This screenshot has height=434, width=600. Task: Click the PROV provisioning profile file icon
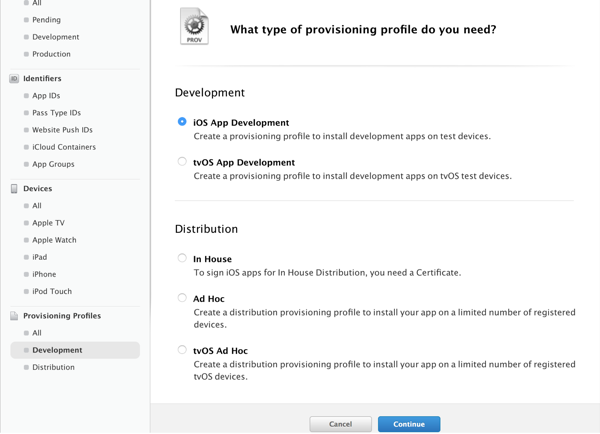point(194,27)
